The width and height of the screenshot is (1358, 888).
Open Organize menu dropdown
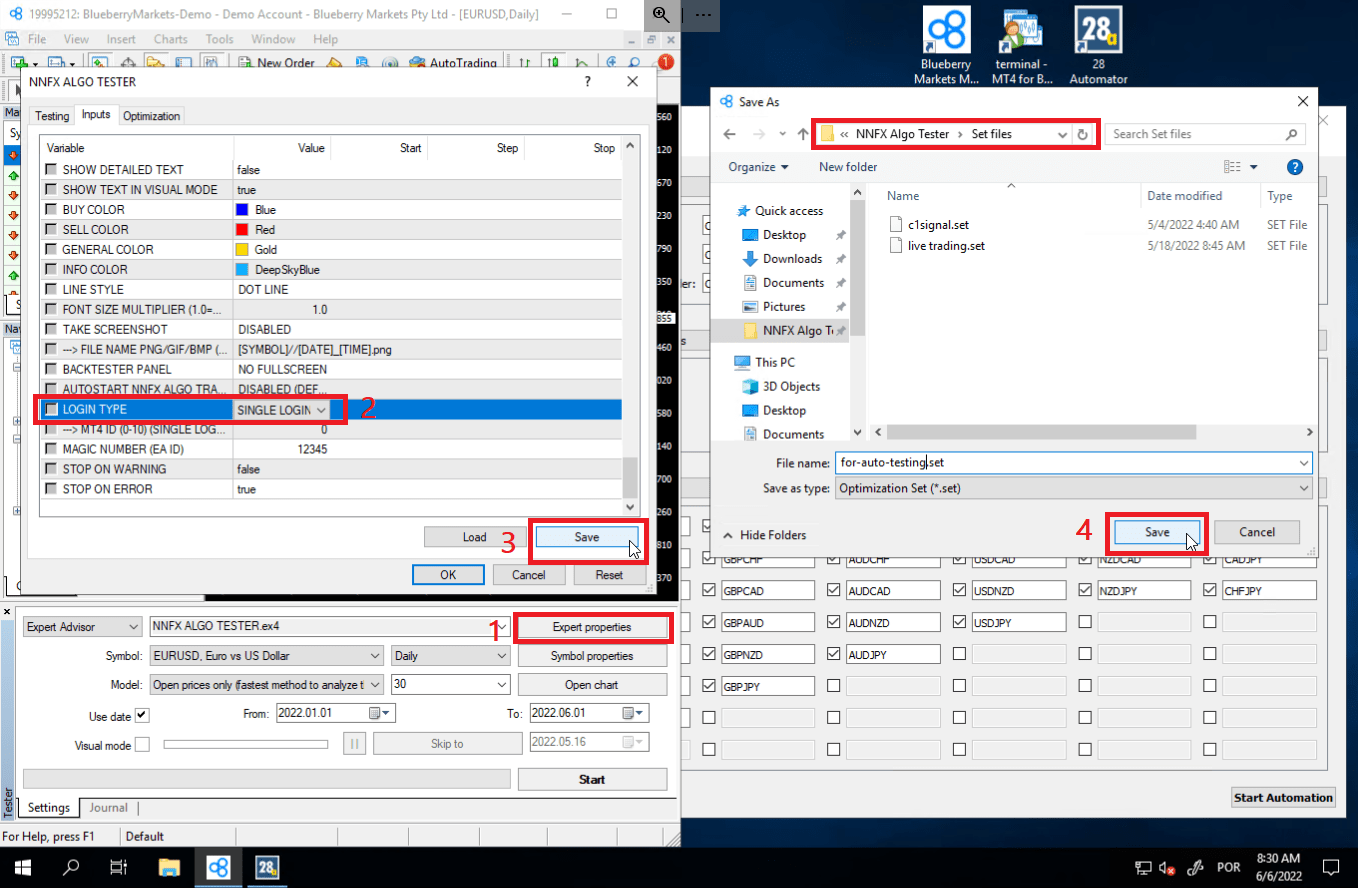(758, 167)
